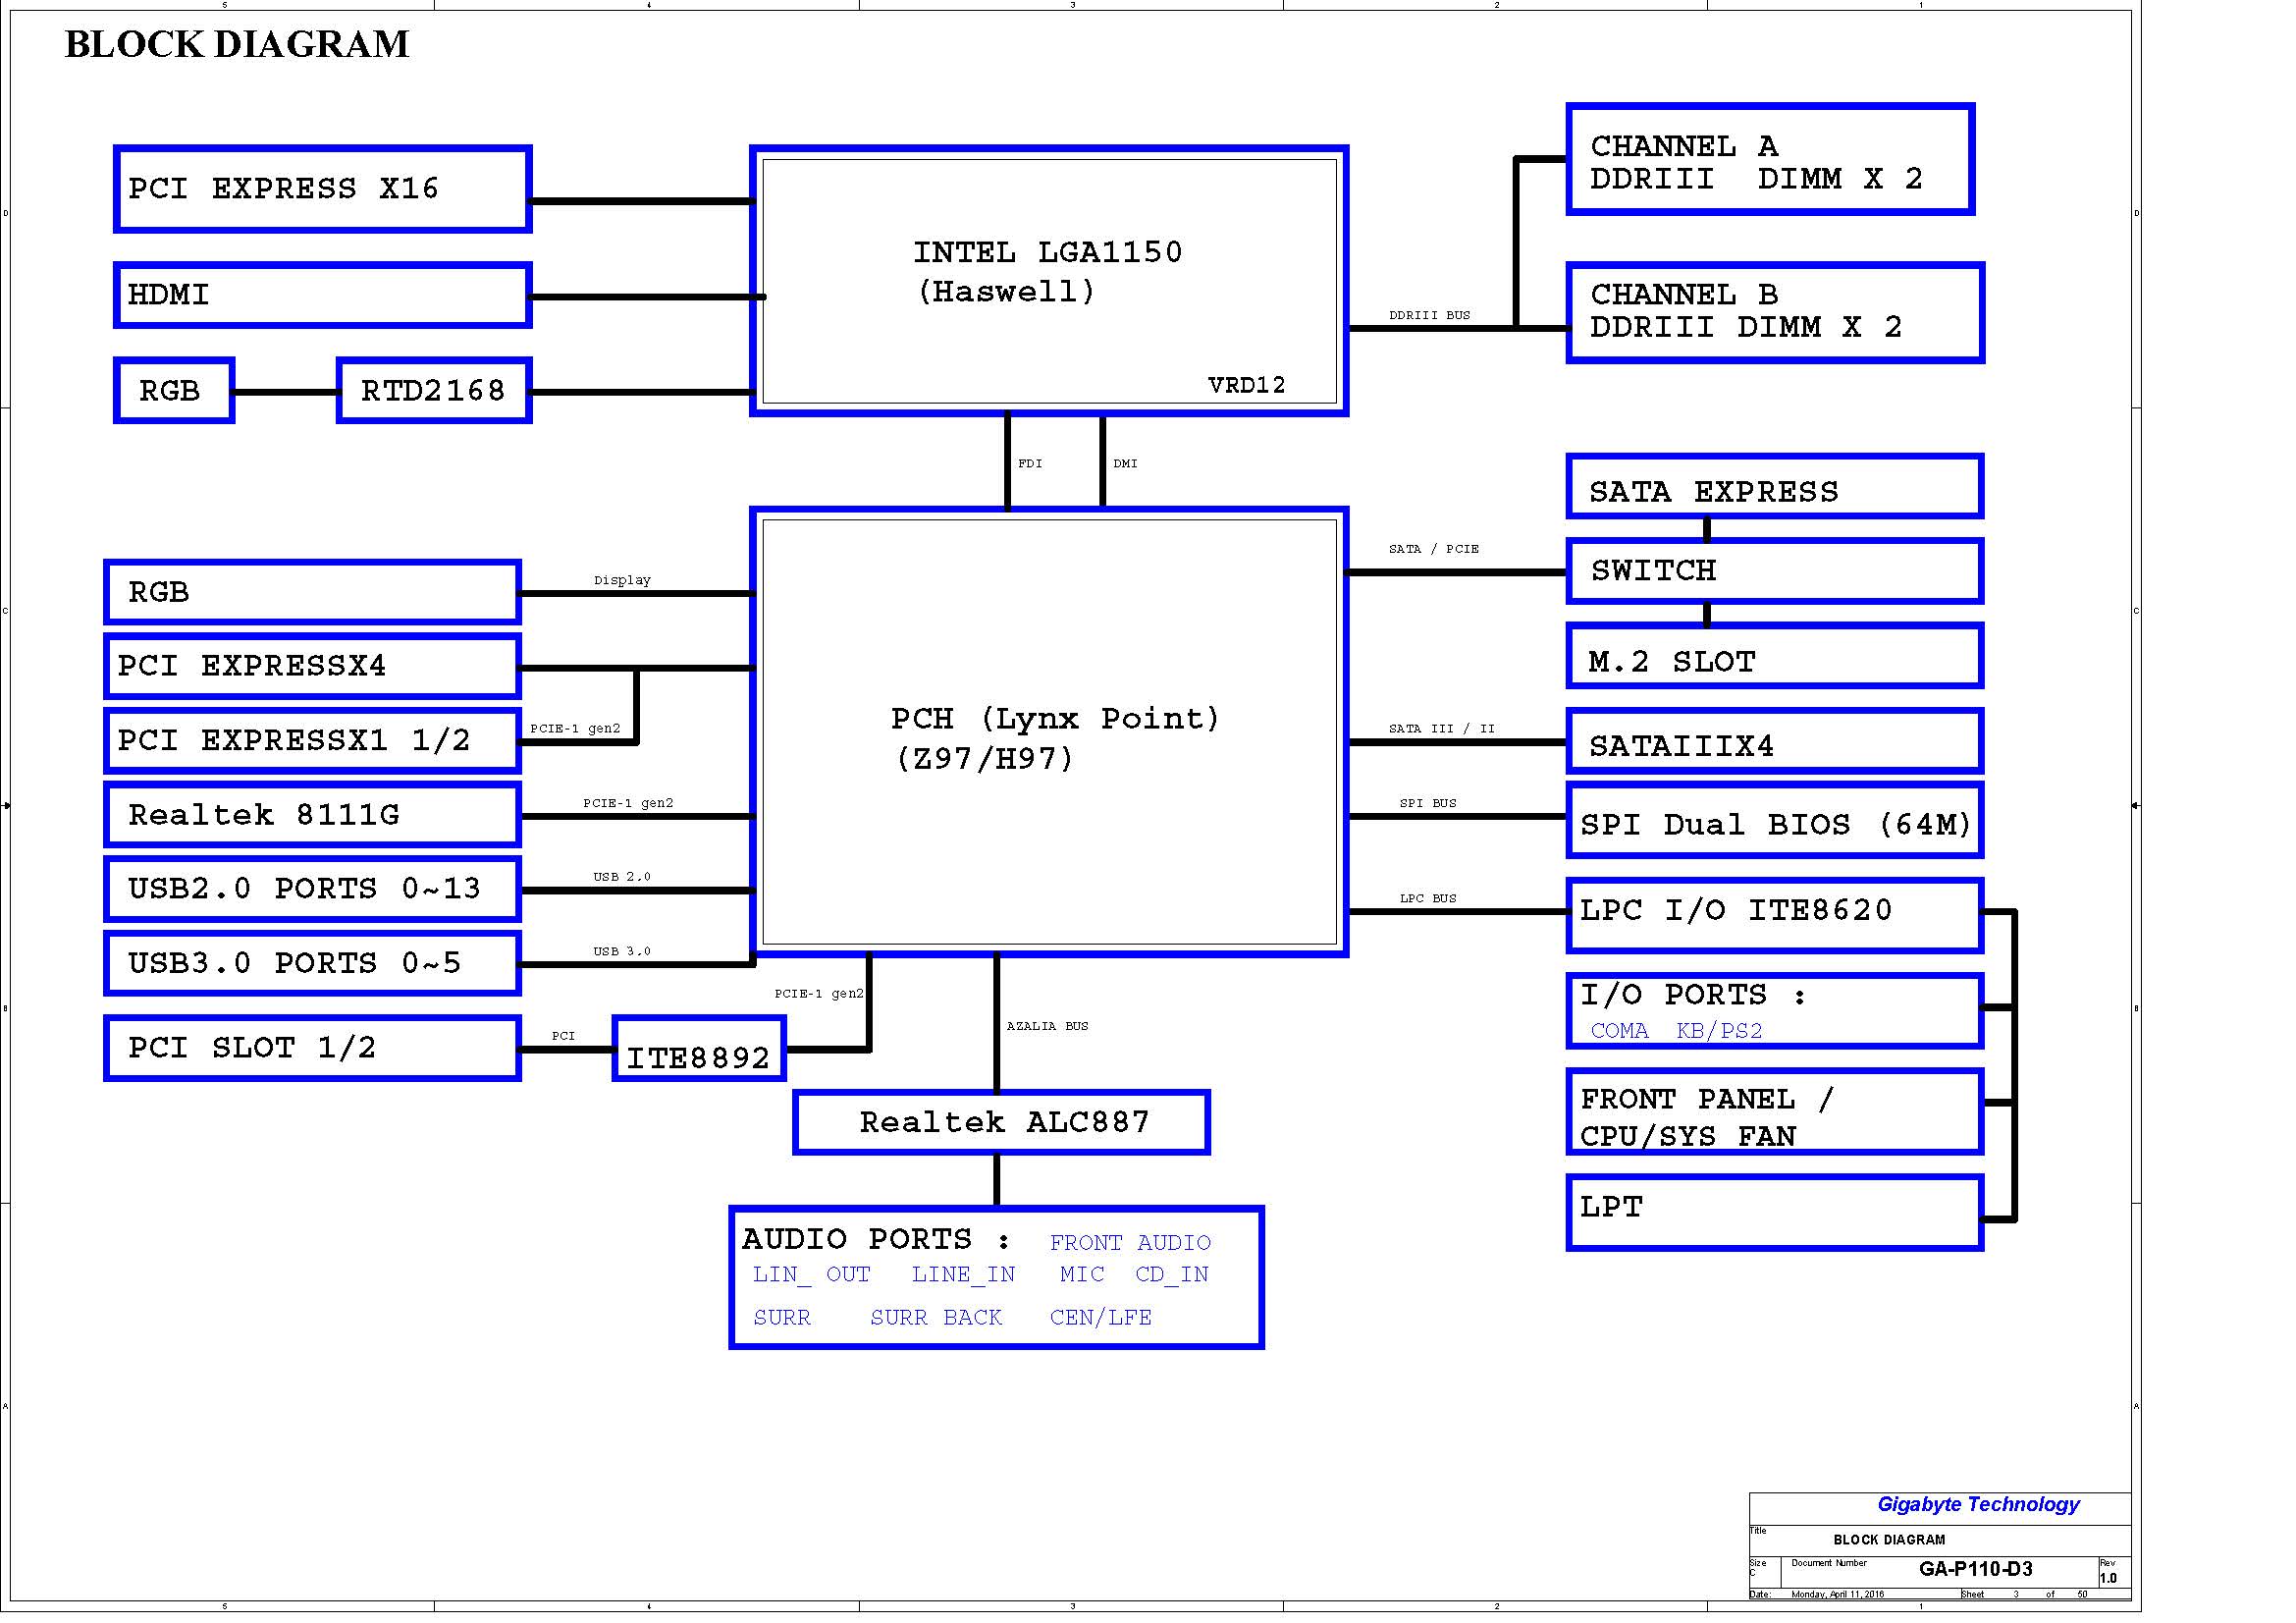Select the PCH Lynx Point block

(x=1049, y=731)
